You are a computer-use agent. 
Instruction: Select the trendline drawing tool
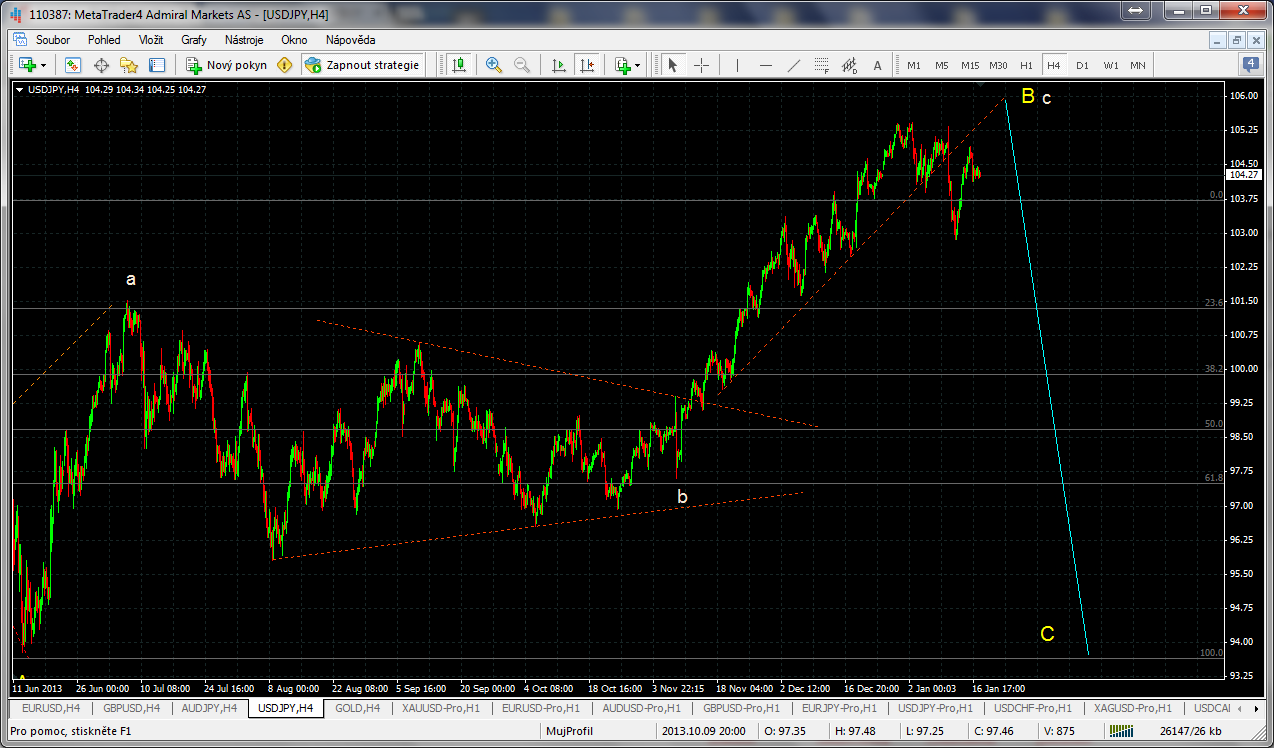coord(794,65)
